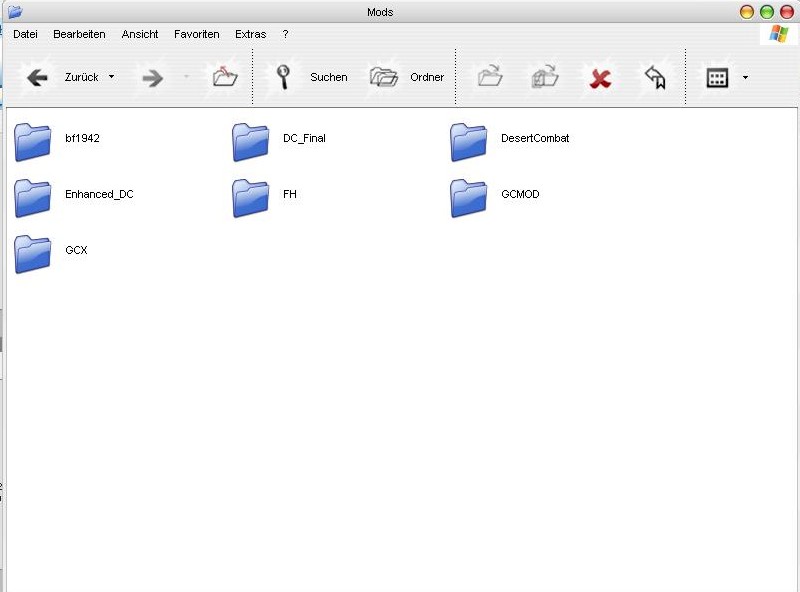Click the Forward arrow icon

(153, 78)
